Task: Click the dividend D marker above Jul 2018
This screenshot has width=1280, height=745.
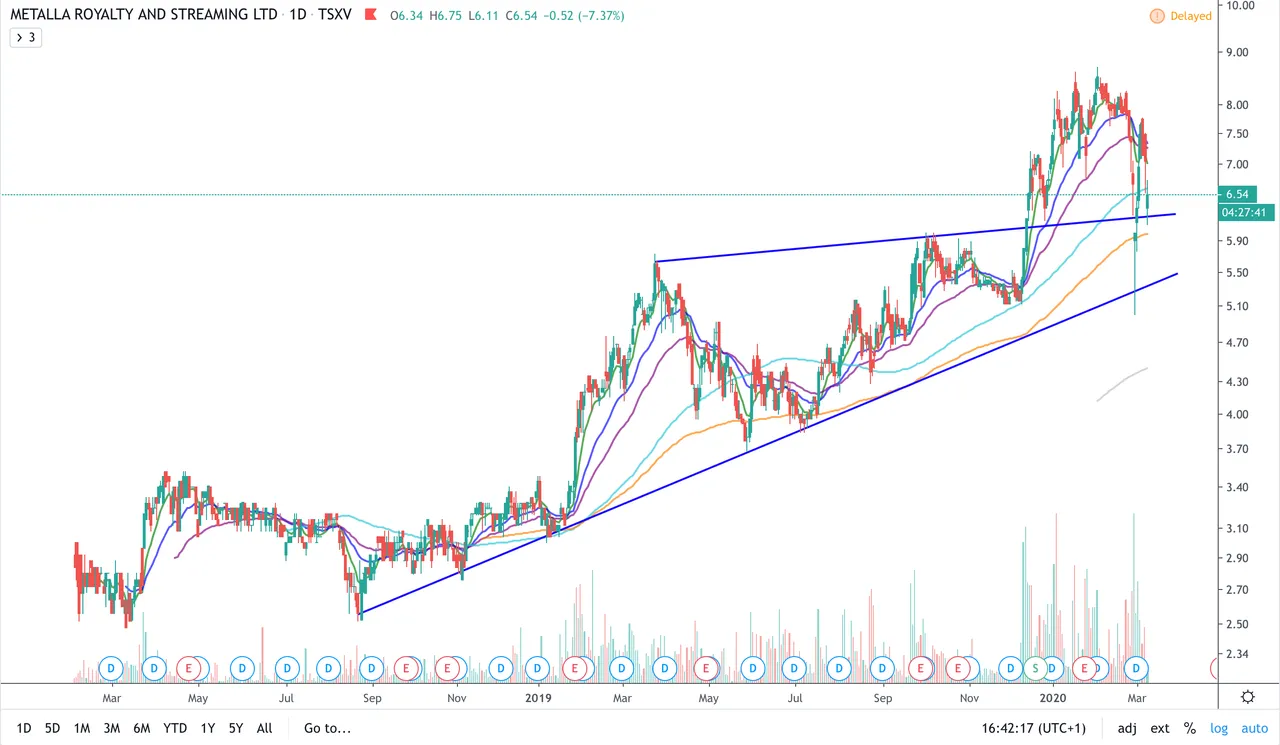Action: (x=287, y=667)
